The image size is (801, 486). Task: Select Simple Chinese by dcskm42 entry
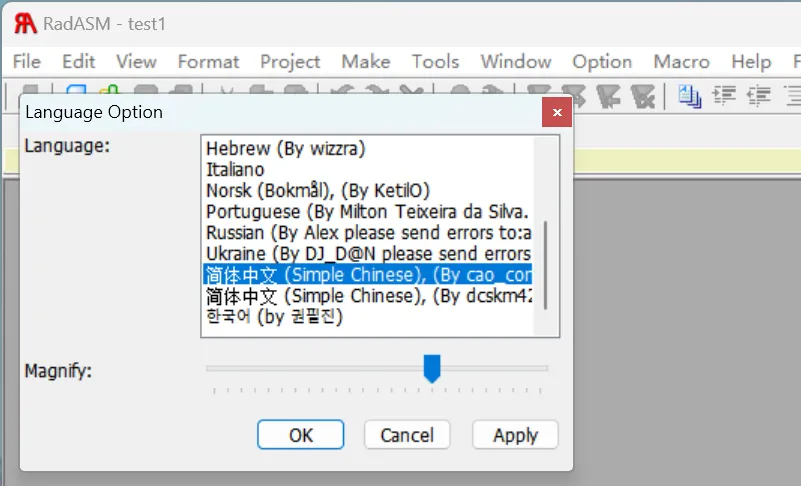coord(367,295)
